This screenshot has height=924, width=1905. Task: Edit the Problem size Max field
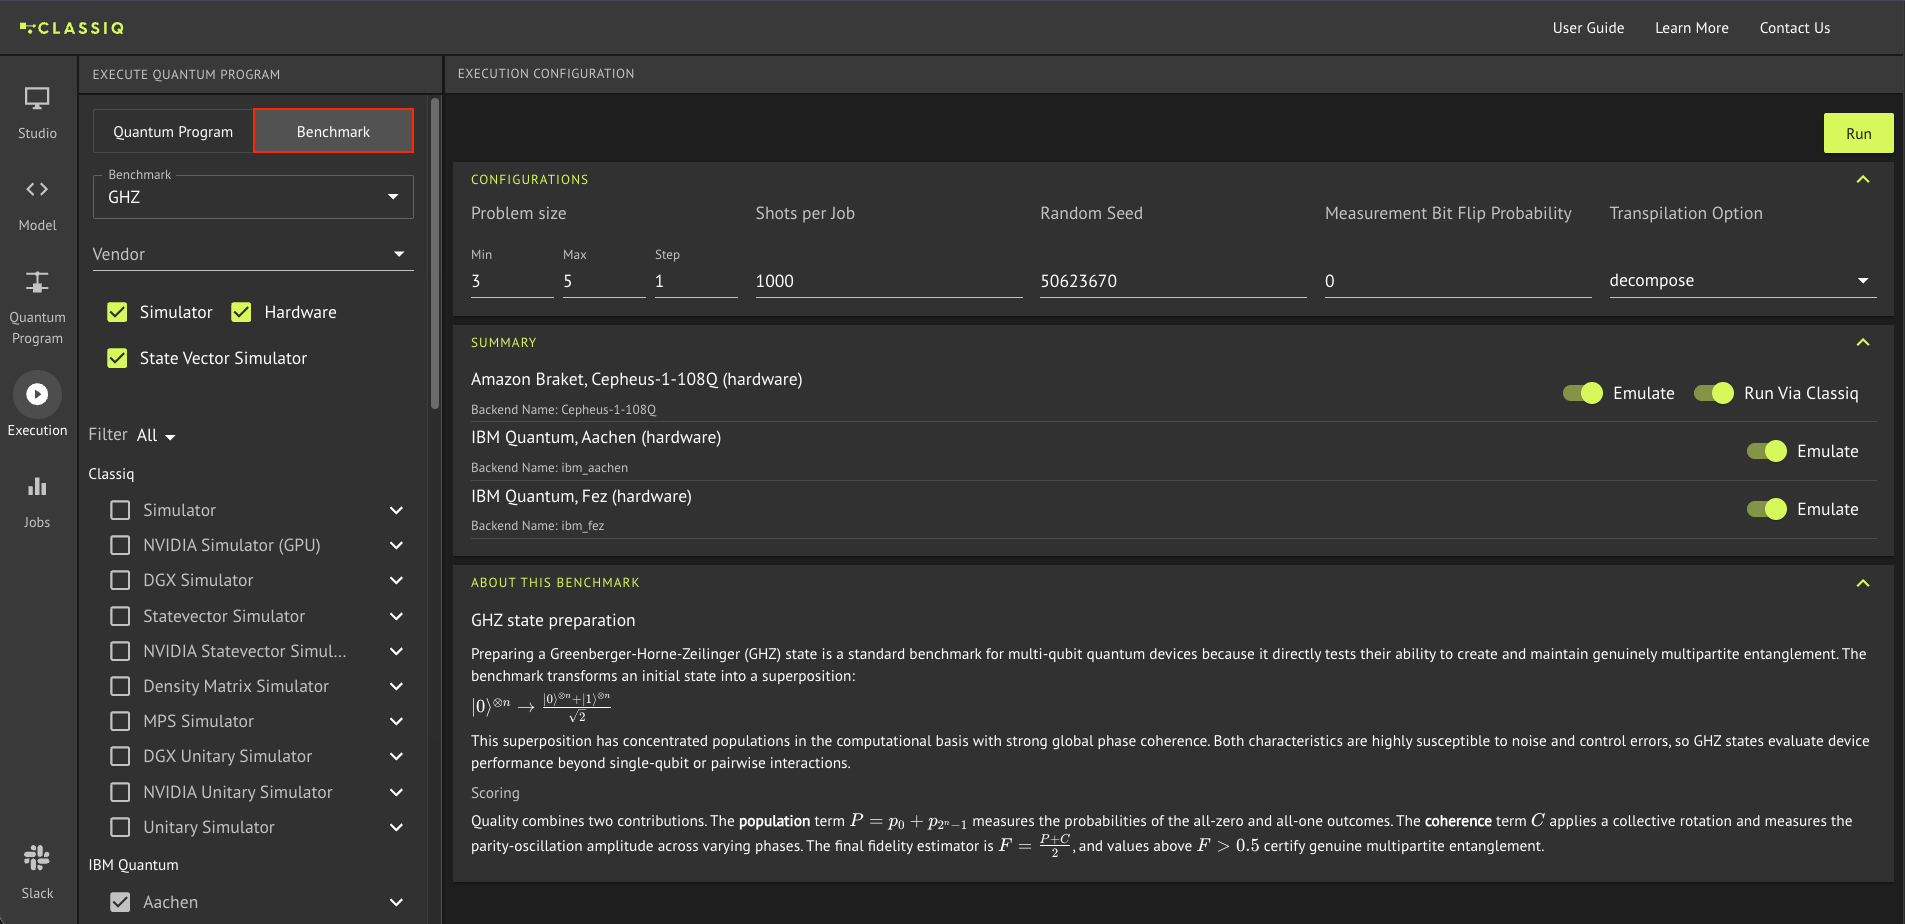[x=604, y=281]
